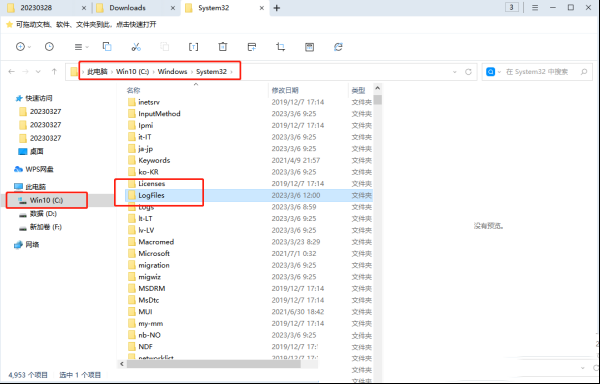The width and height of the screenshot is (600, 384).
Task: Open address bar history dropdown
Action: [x=455, y=72]
